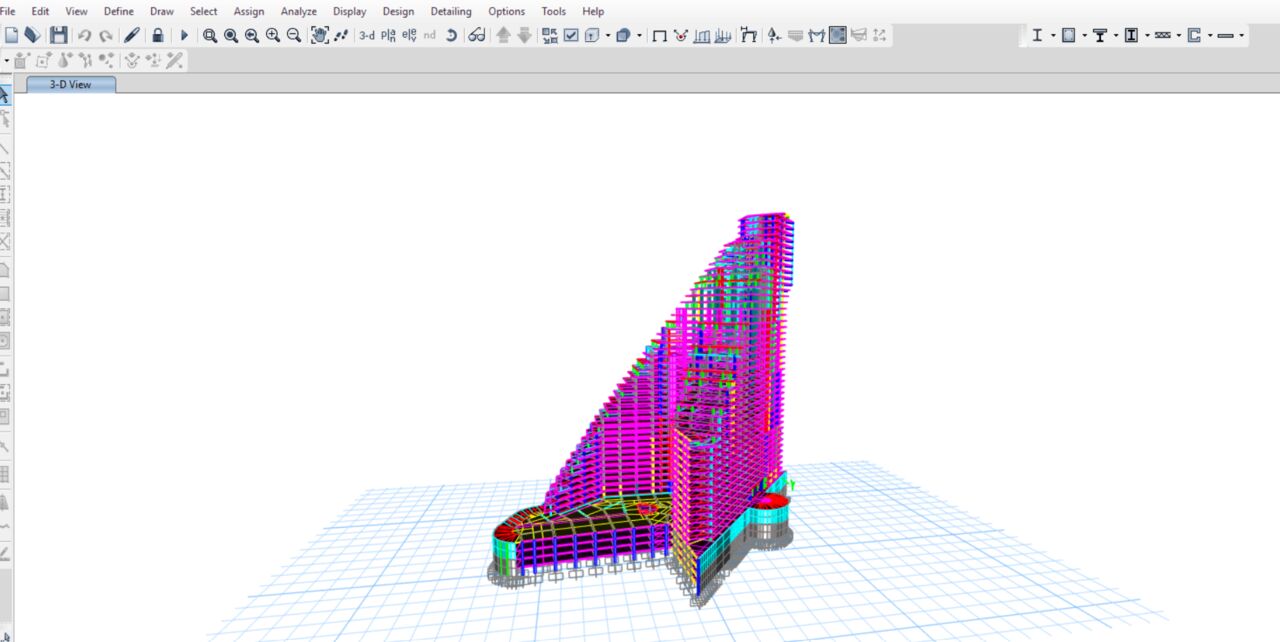Viewport: 1280px width, 642px height.
Task: Rotate the 3D view with circular arrow
Action: tap(451, 35)
